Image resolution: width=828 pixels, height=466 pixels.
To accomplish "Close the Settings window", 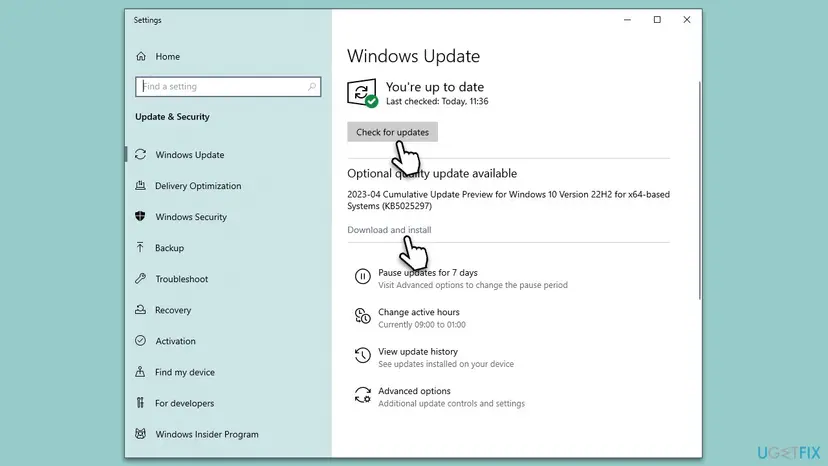I will [x=686, y=20].
